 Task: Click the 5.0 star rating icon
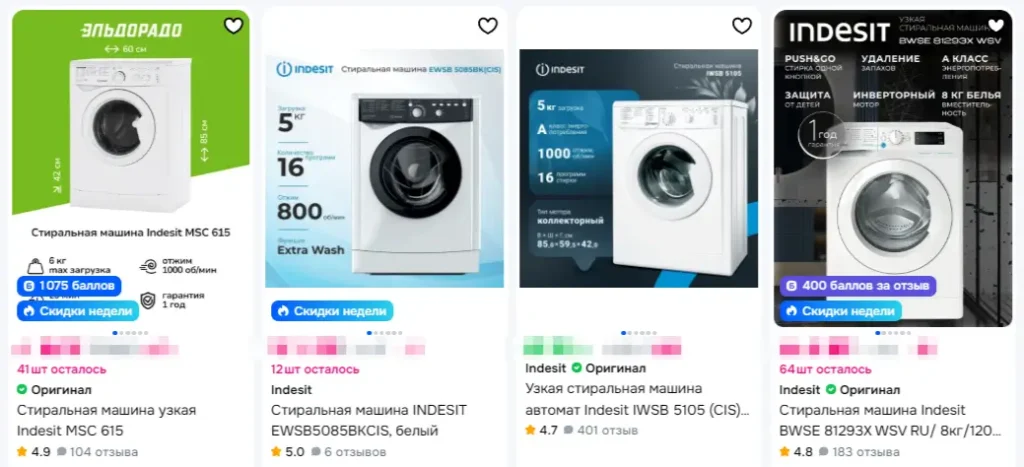(x=276, y=451)
